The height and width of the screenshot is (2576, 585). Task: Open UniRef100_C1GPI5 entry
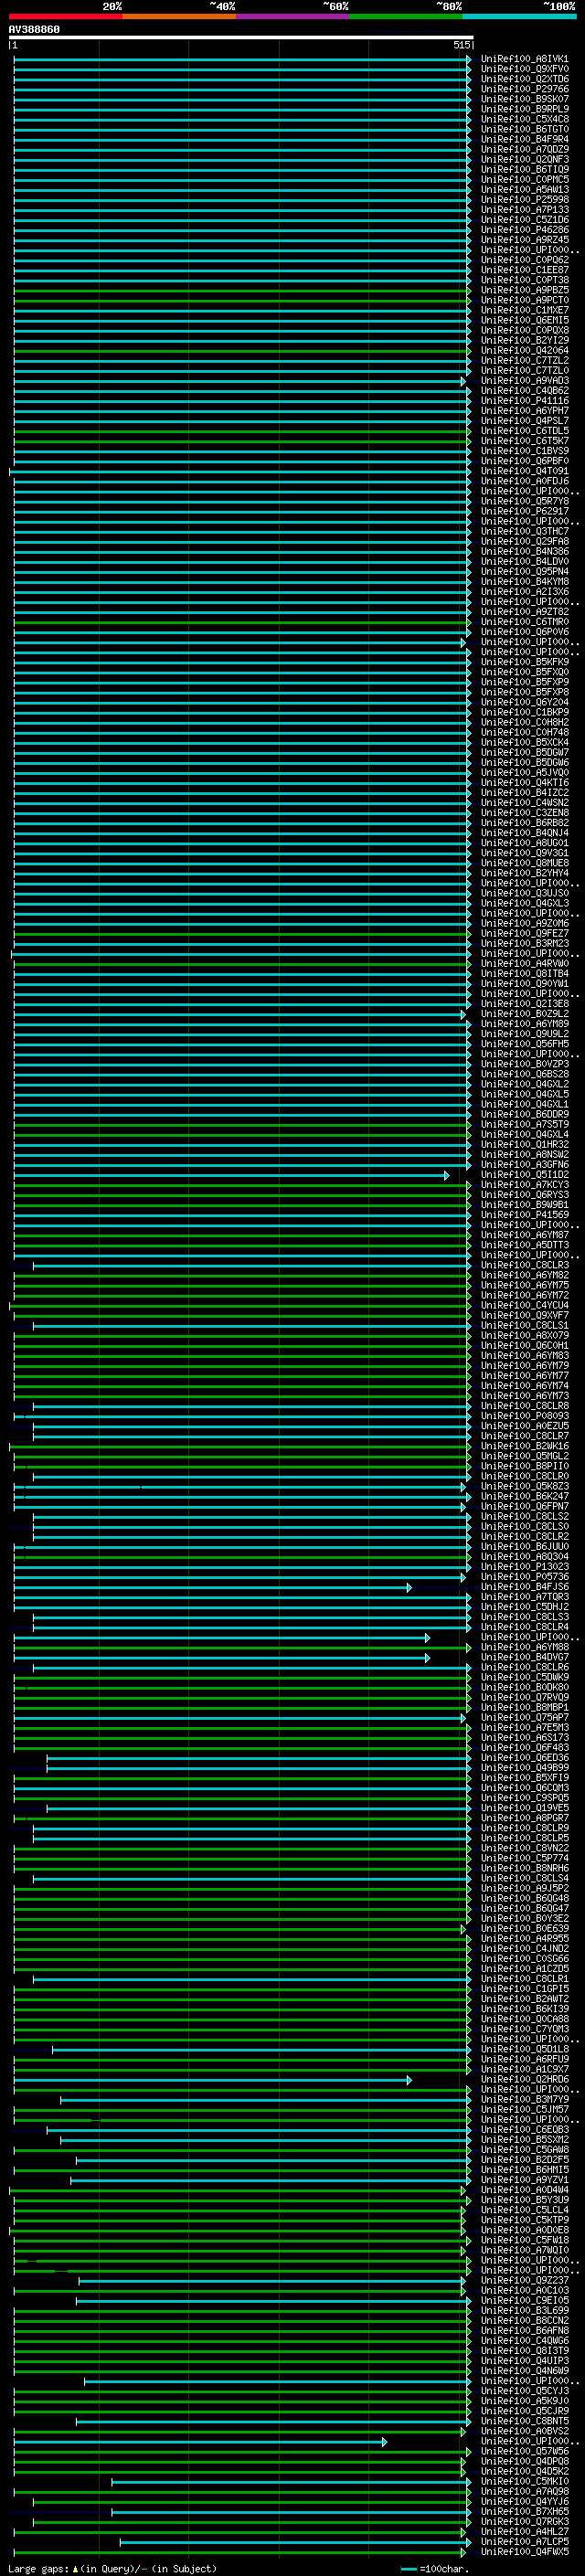coord(524,1988)
